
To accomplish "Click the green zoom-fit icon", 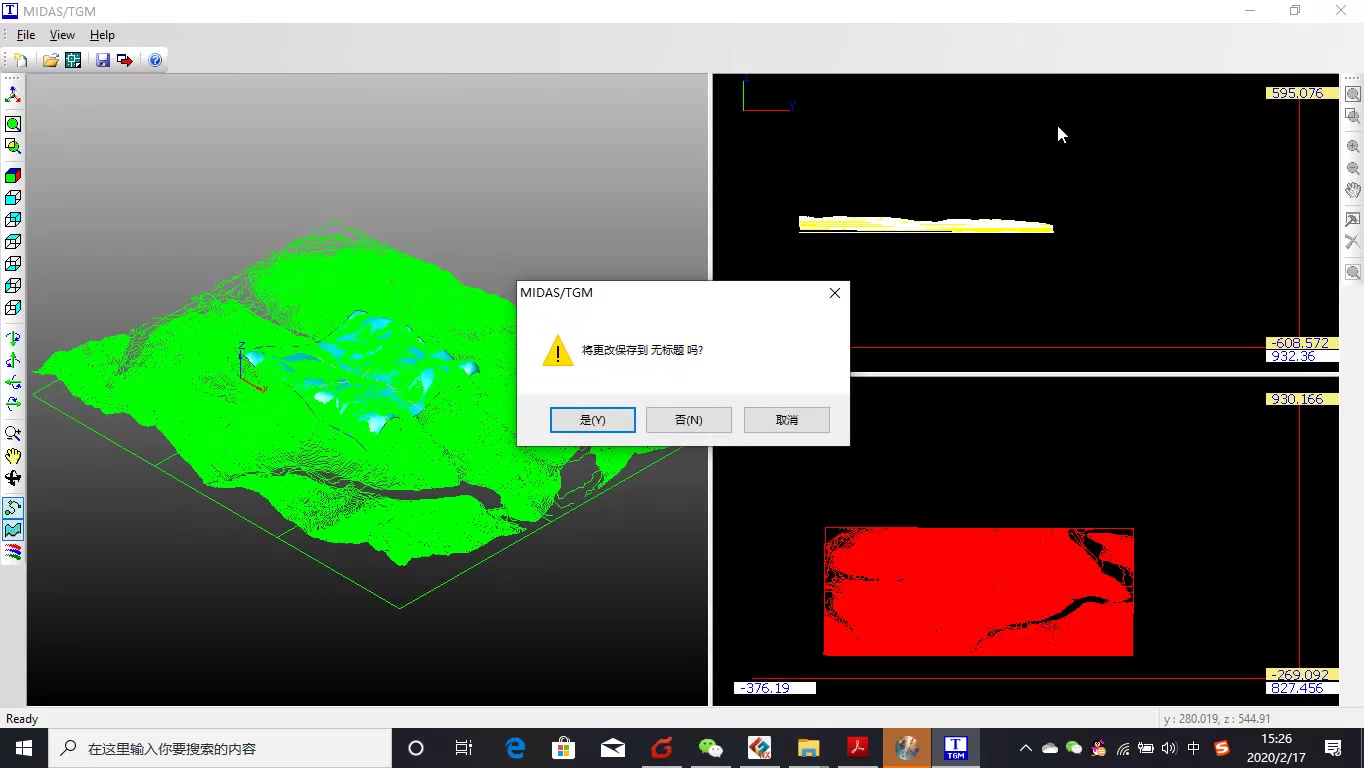I will click(13, 124).
